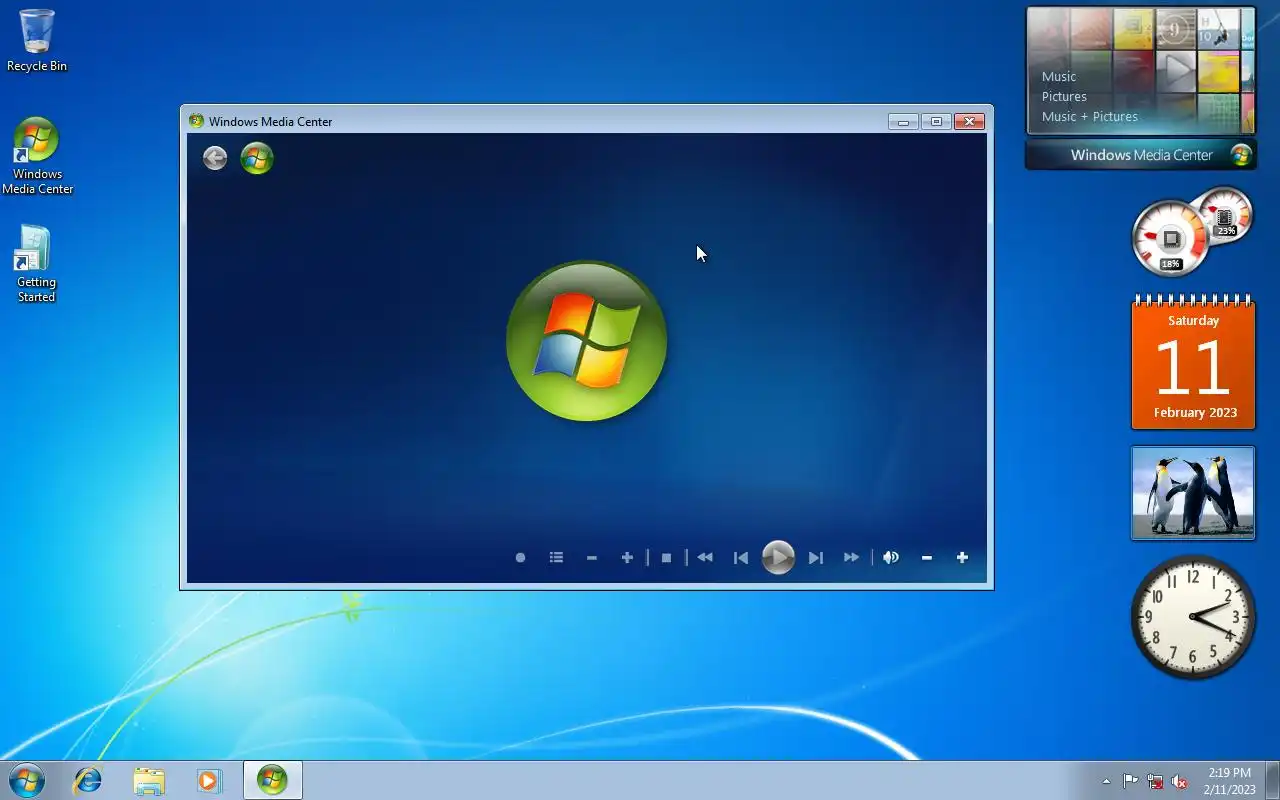Lower volume with the volume minus button
1280x800 pixels.
coord(927,558)
